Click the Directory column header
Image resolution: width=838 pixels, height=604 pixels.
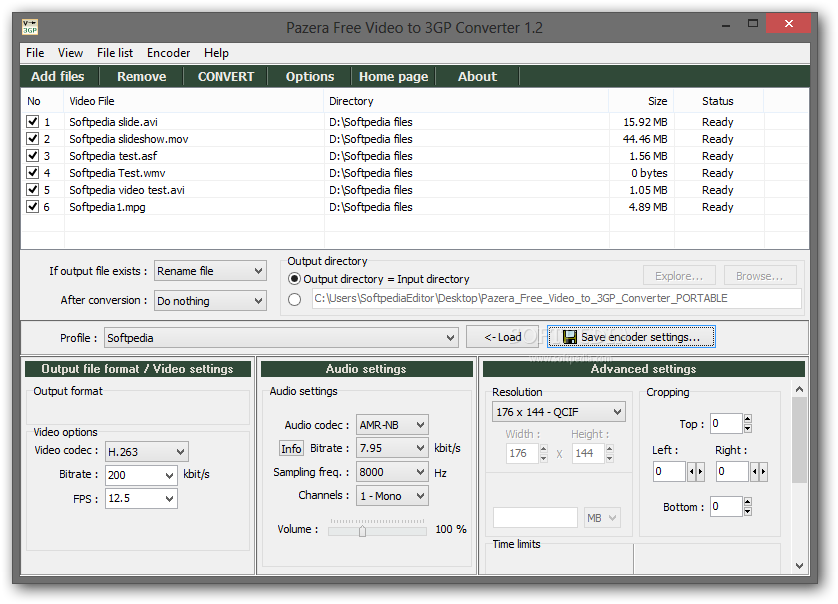[467, 101]
